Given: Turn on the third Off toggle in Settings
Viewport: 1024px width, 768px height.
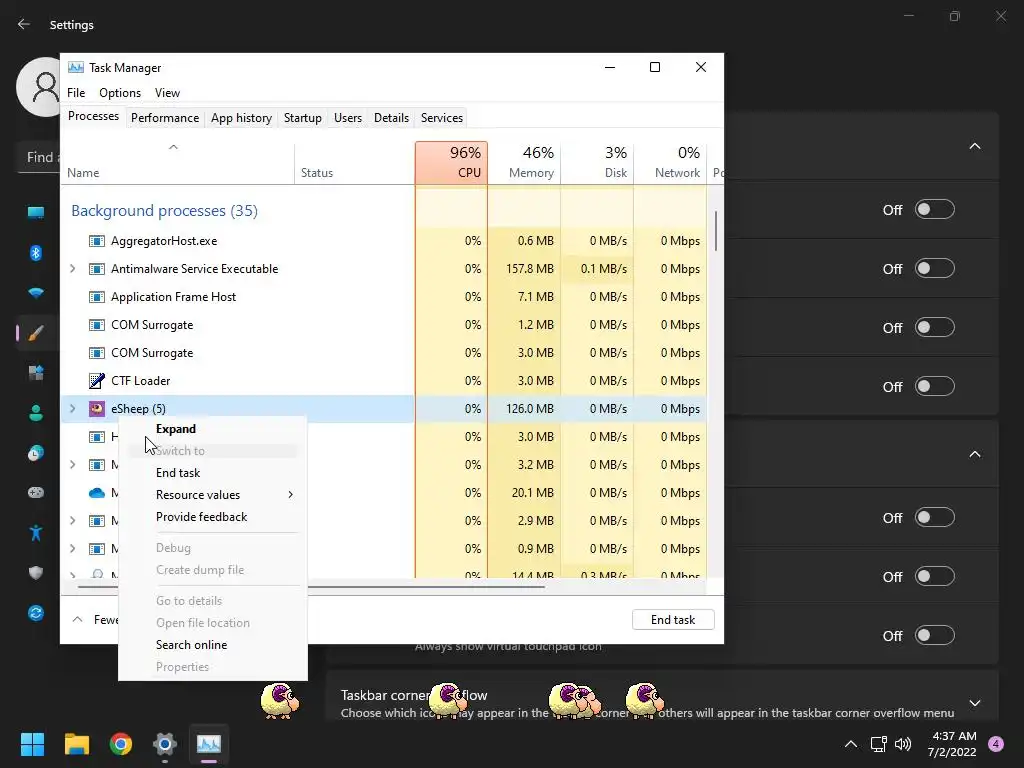Looking at the screenshot, I should coord(935,327).
